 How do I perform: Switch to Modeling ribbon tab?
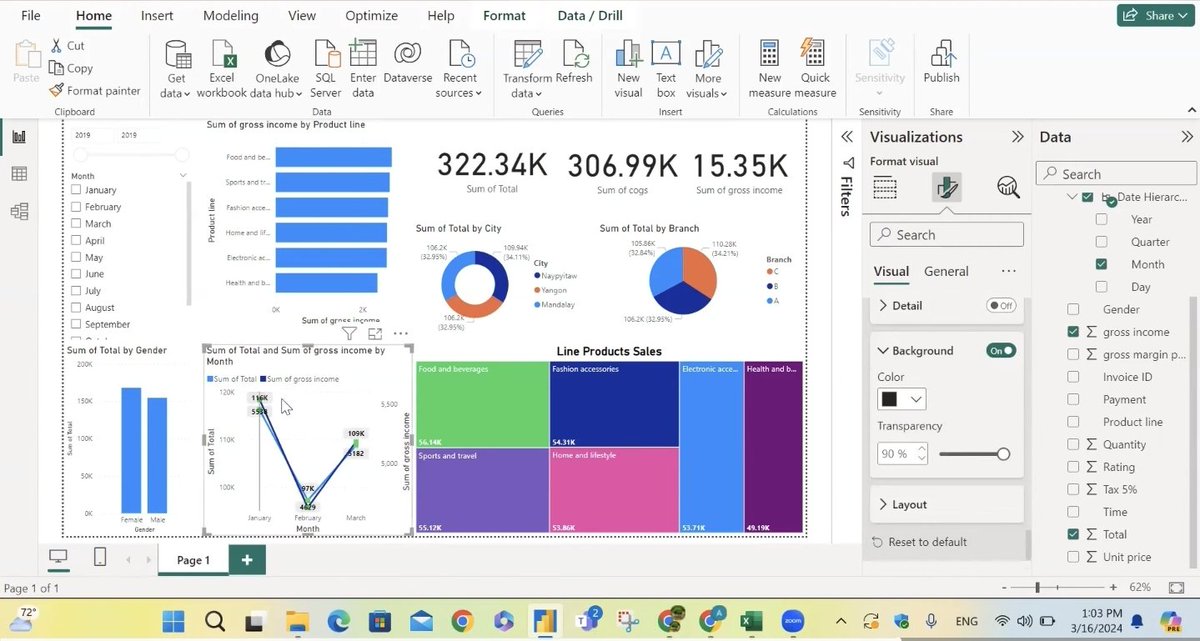click(231, 16)
